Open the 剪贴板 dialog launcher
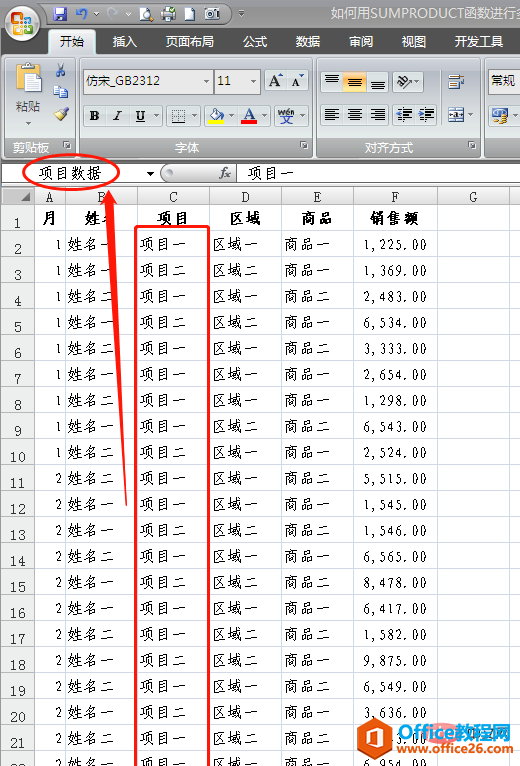 click(67, 145)
